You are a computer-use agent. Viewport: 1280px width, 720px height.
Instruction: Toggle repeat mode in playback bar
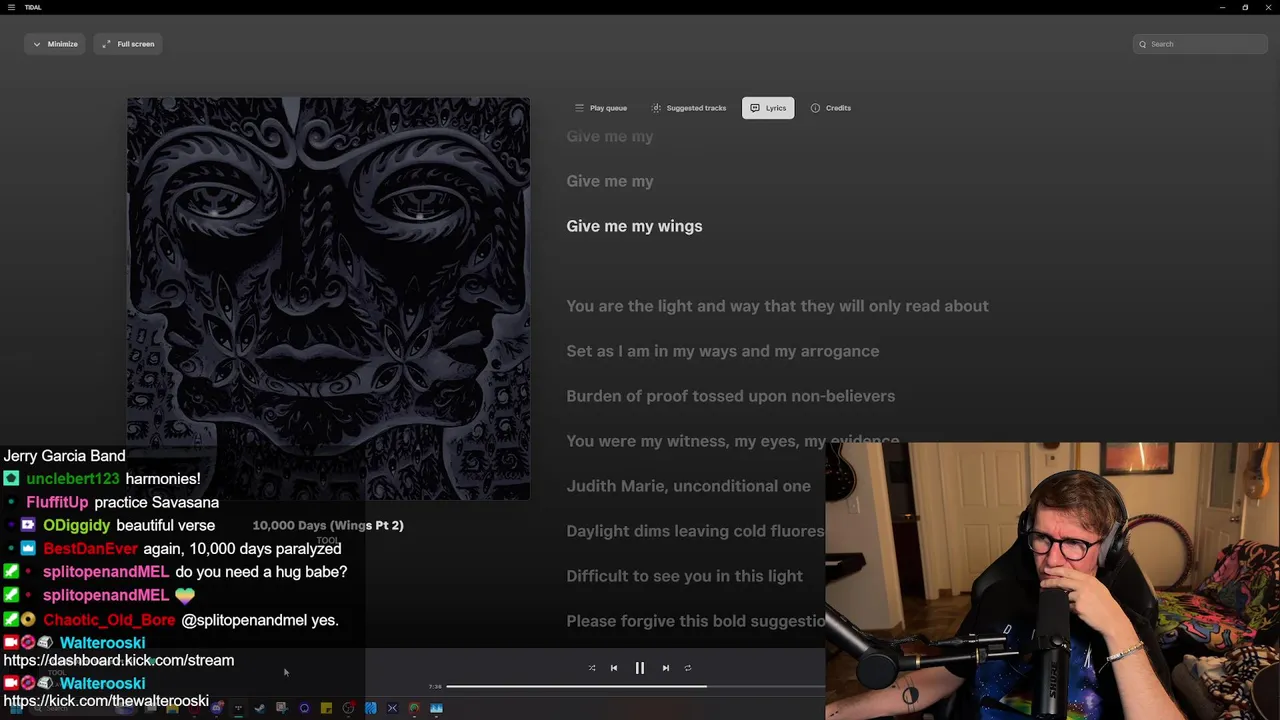tap(688, 668)
